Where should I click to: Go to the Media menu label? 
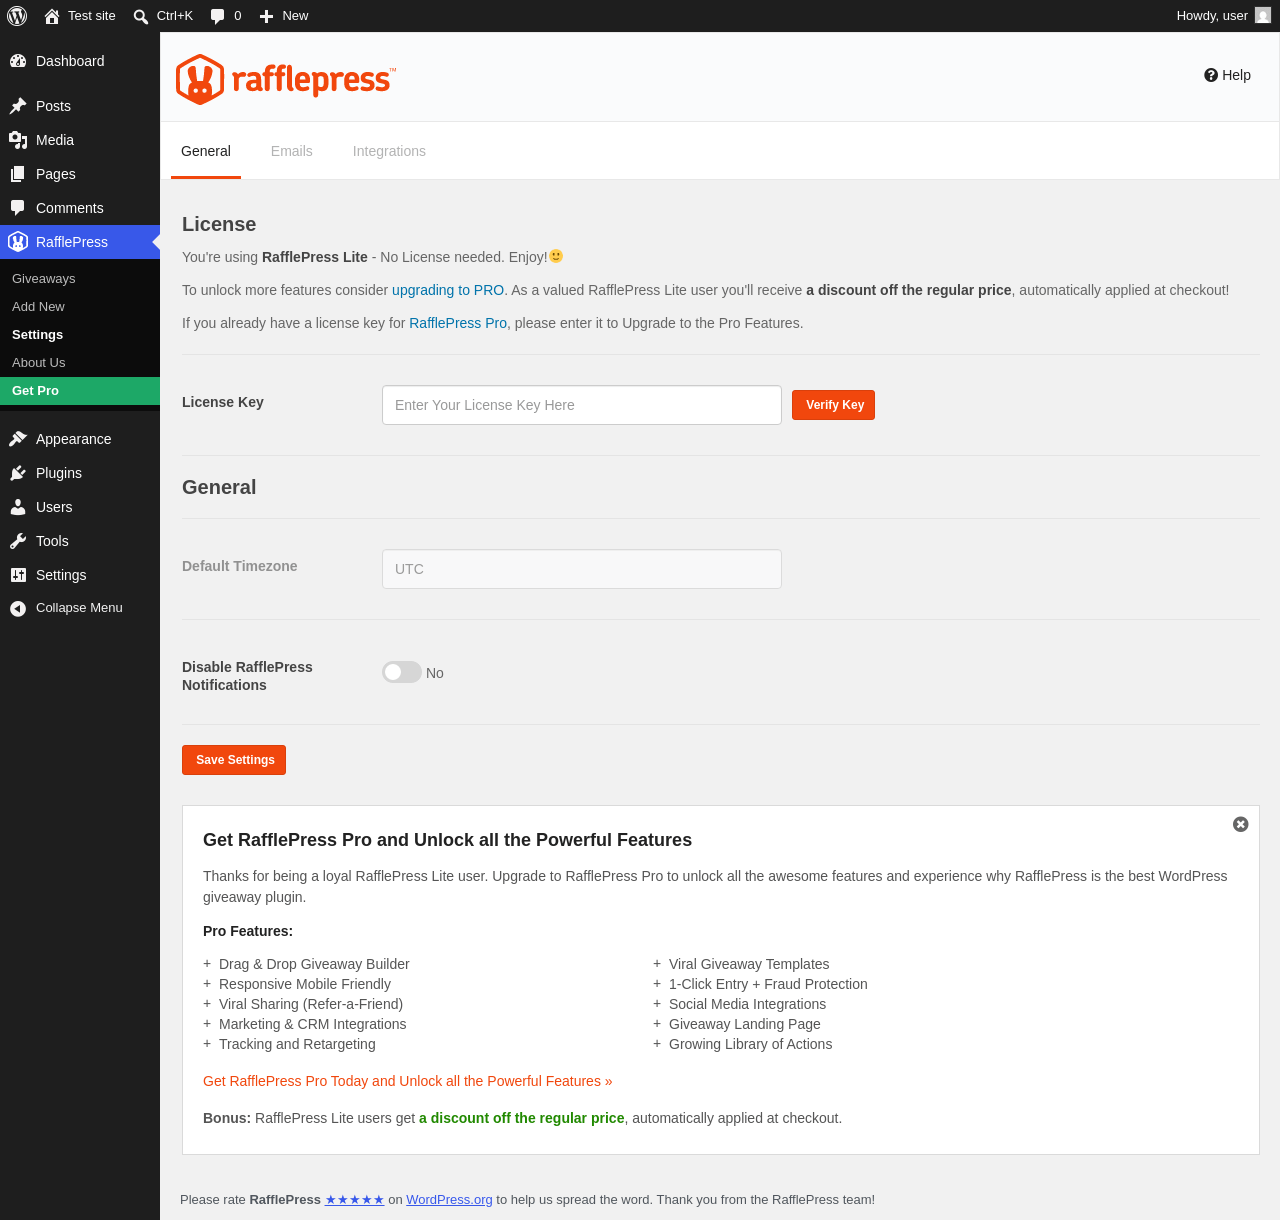tap(55, 140)
